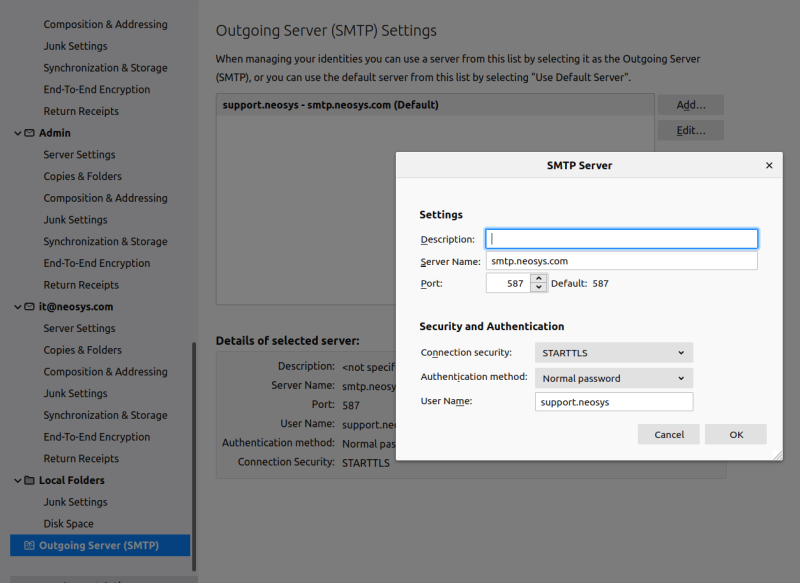The height and width of the screenshot is (583, 800).
Task: Open Junk Settings under Local Folders
Action: [x=76, y=502]
